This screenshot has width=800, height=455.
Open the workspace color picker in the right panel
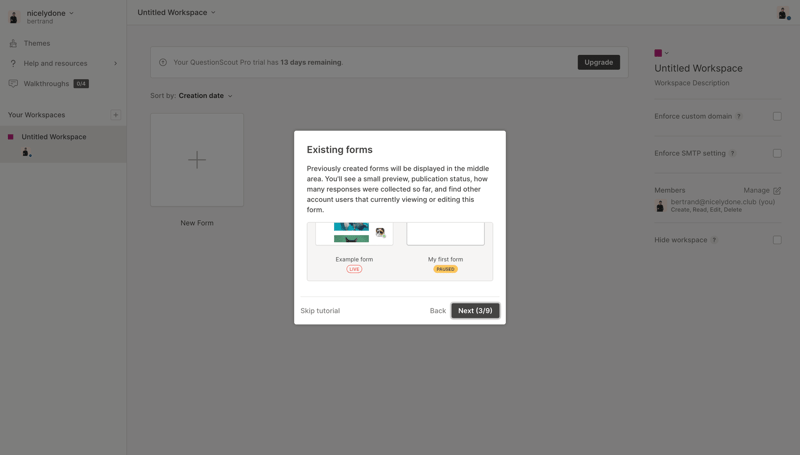pyautogui.click(x=658, y=53)
